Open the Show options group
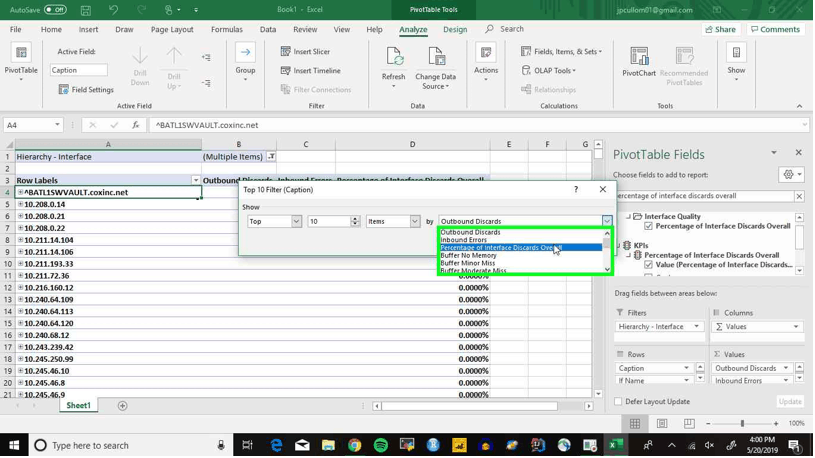The height and width of the screenshot is (458, 815). (x=736, y=63)
